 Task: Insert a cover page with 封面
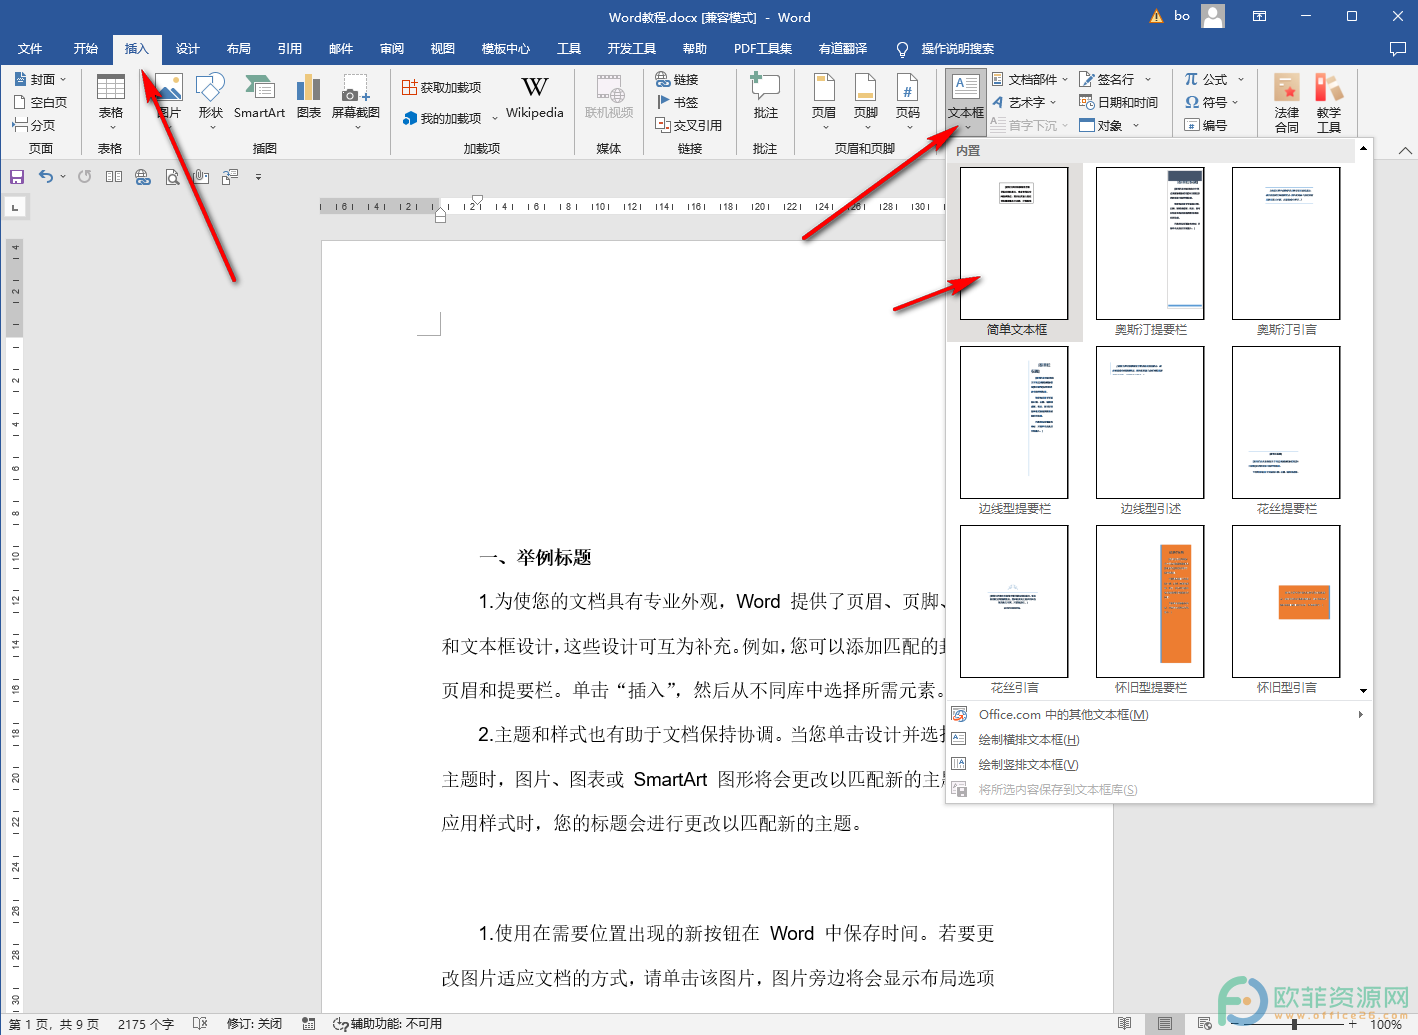point(39,79)
